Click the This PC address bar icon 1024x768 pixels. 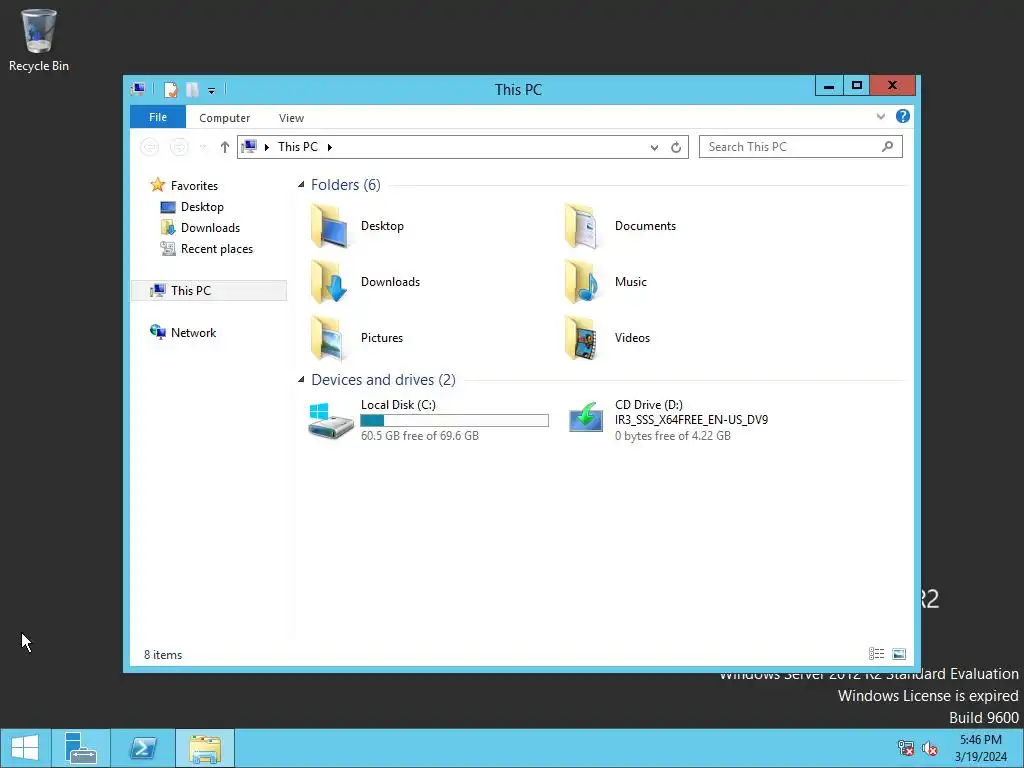[x=249, y=147]
